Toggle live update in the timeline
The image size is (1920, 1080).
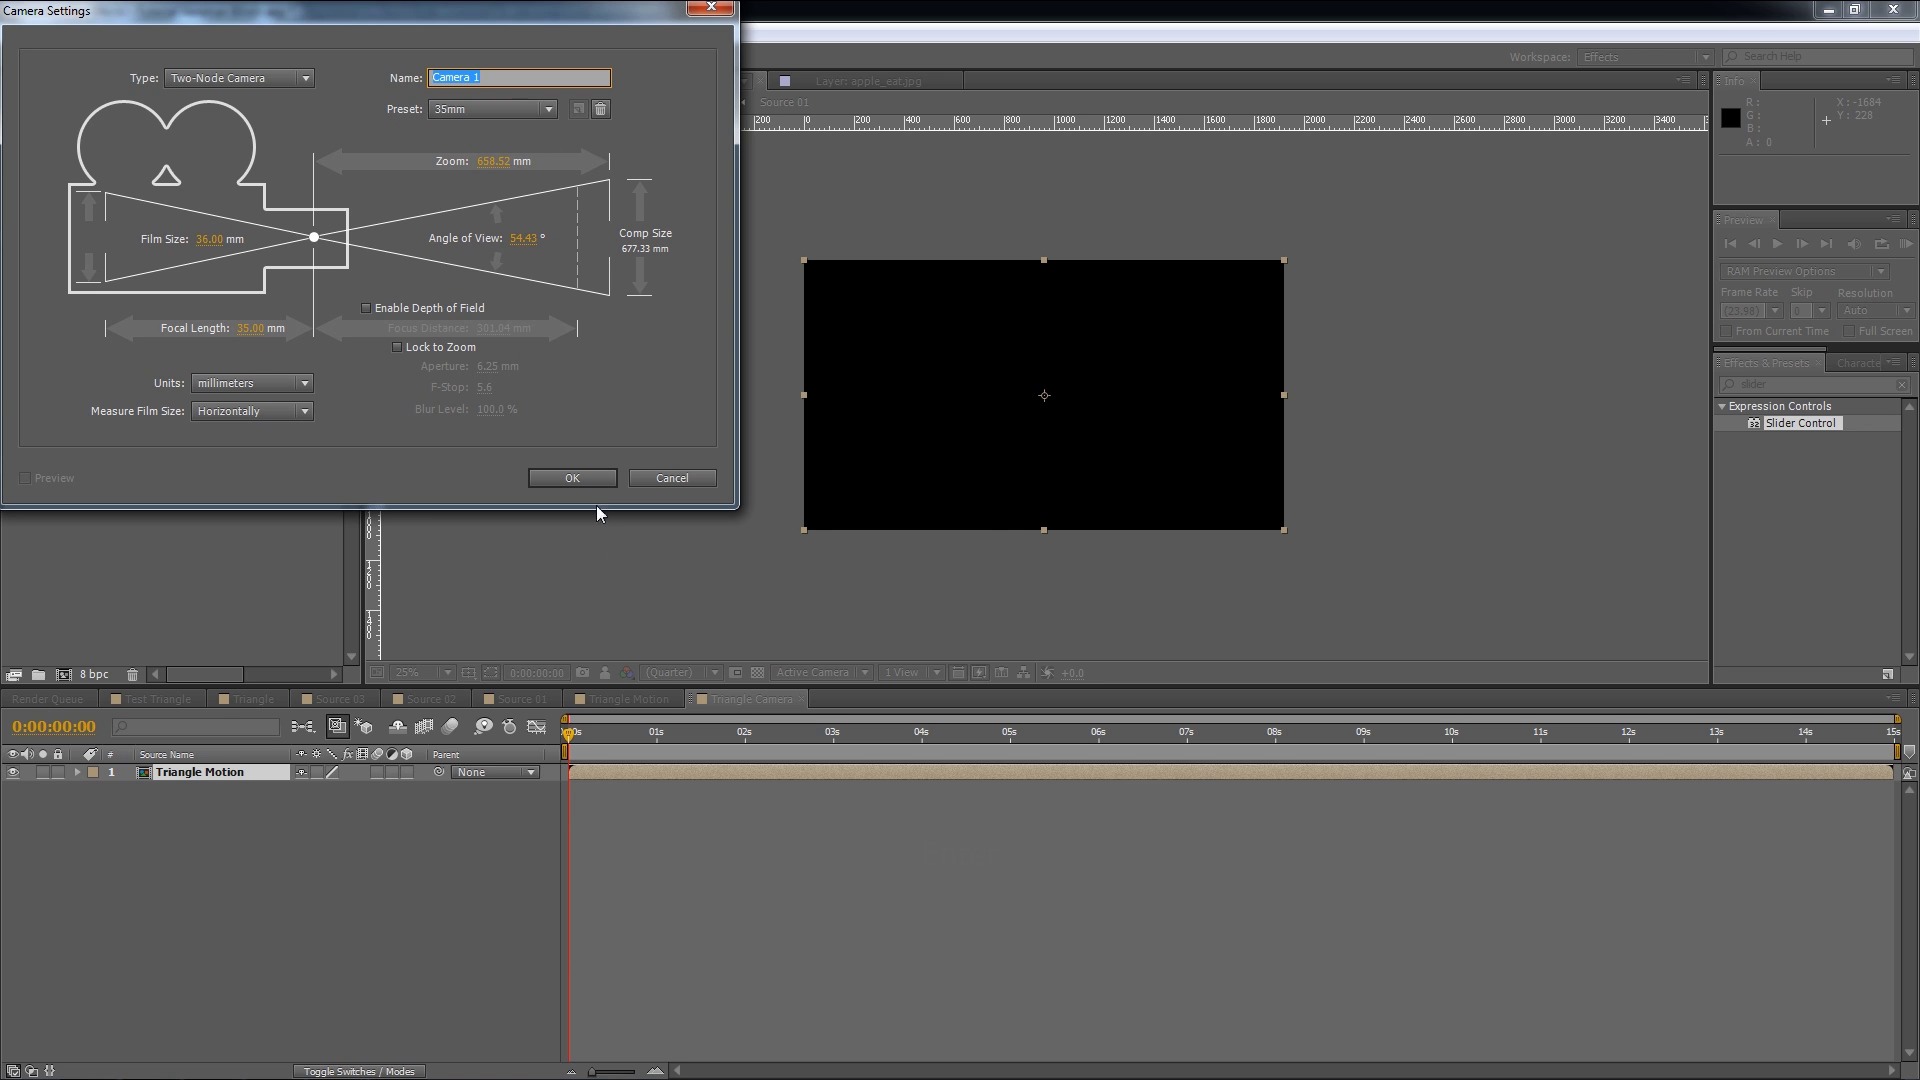click(x=338, y=727)
